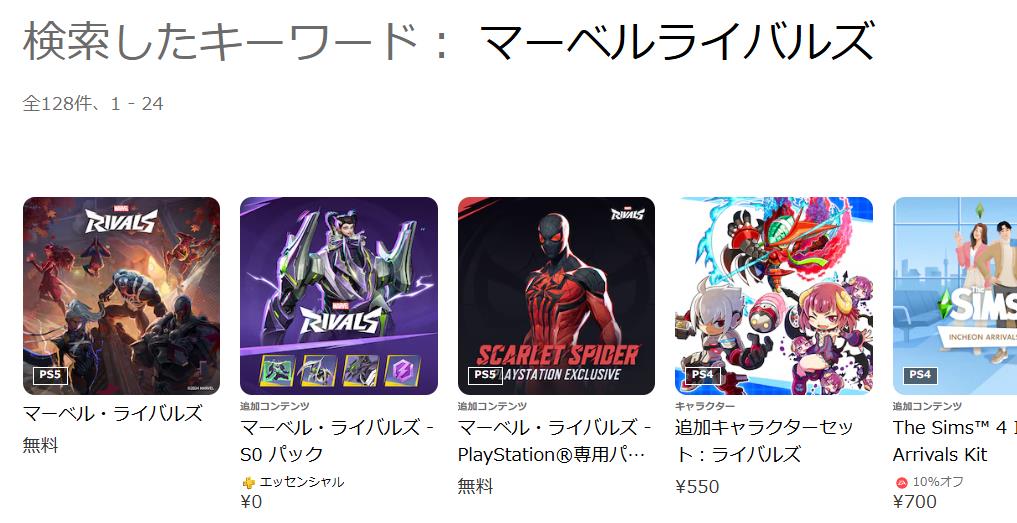Click the 10%オフ discount label
This screenshot has height=523, width=1017.
938,482
